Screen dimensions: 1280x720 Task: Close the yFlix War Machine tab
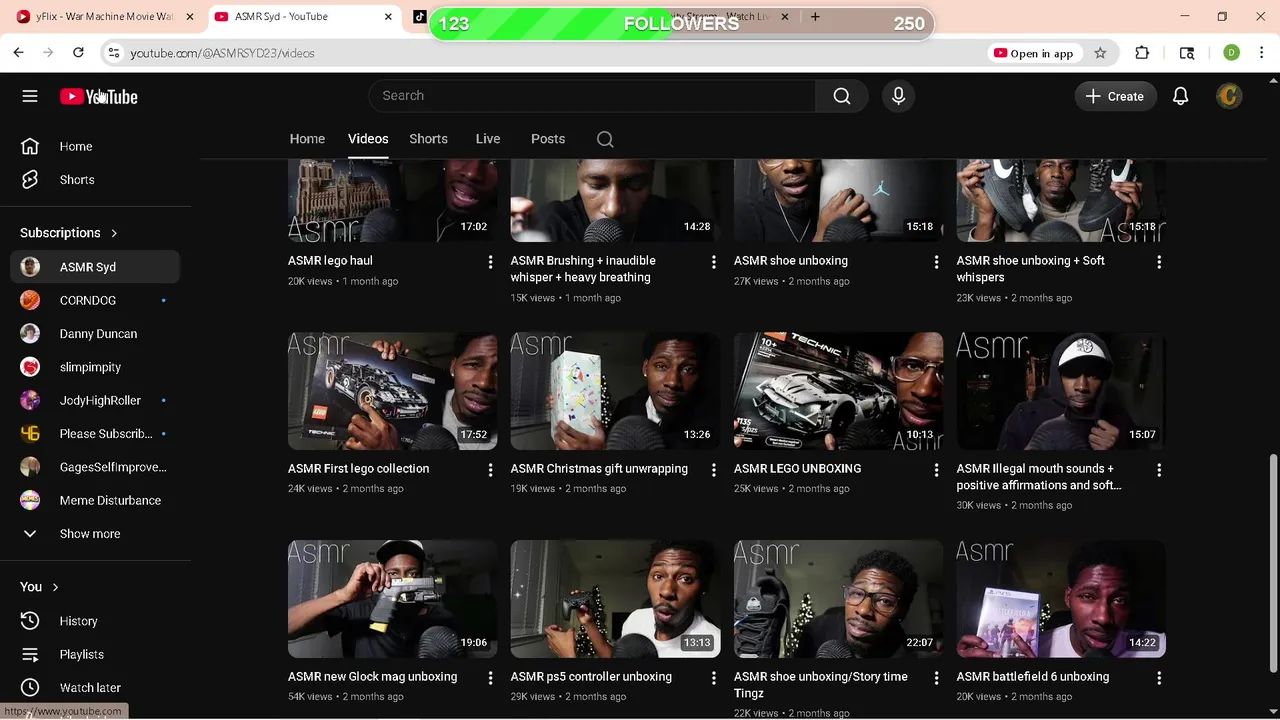pos(190,17)
